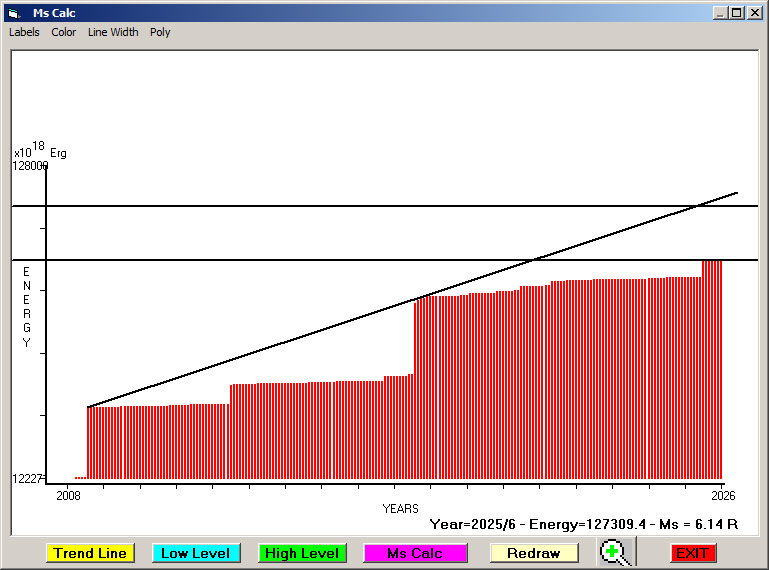Click the 128000 energy axis maximum label
The width and height of the screenshot is (769, 570).
pos(30,166)
